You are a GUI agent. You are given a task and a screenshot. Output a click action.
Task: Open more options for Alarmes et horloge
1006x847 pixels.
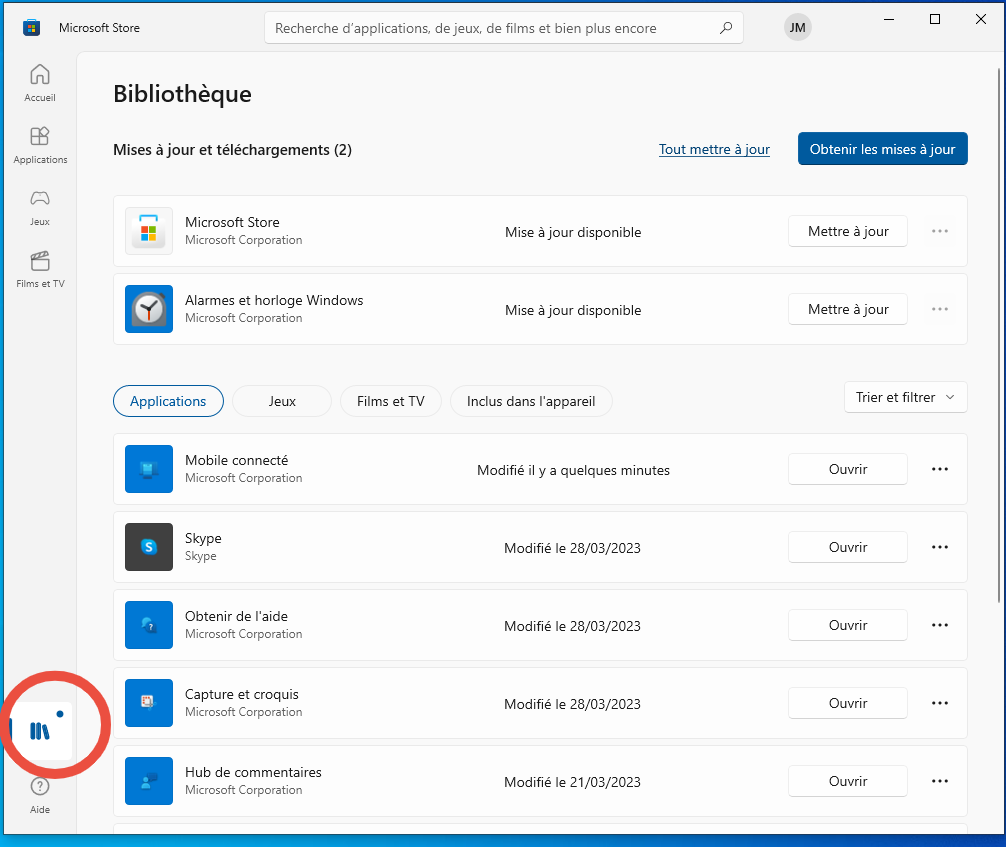[940, 309]
